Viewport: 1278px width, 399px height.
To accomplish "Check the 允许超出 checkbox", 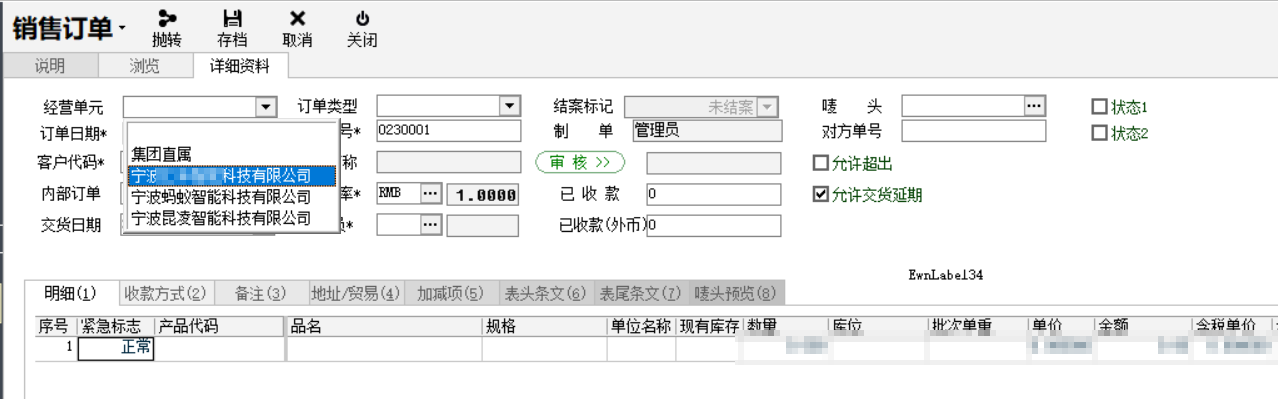I will (821, 163).
